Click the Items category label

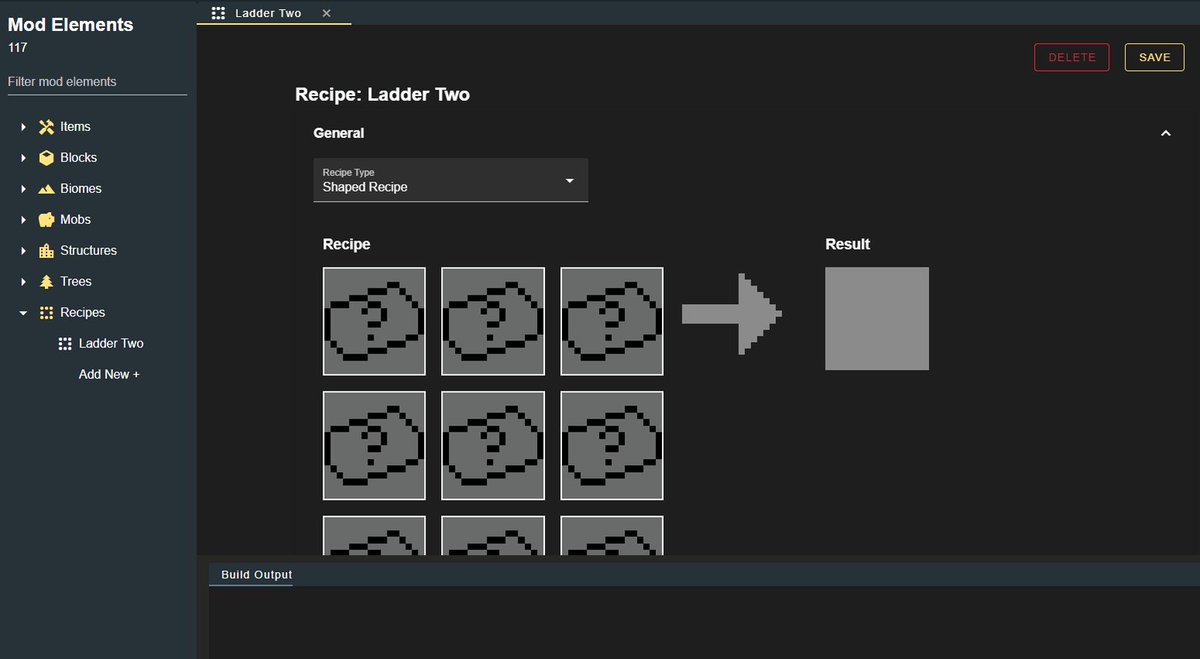pos(75,127)
